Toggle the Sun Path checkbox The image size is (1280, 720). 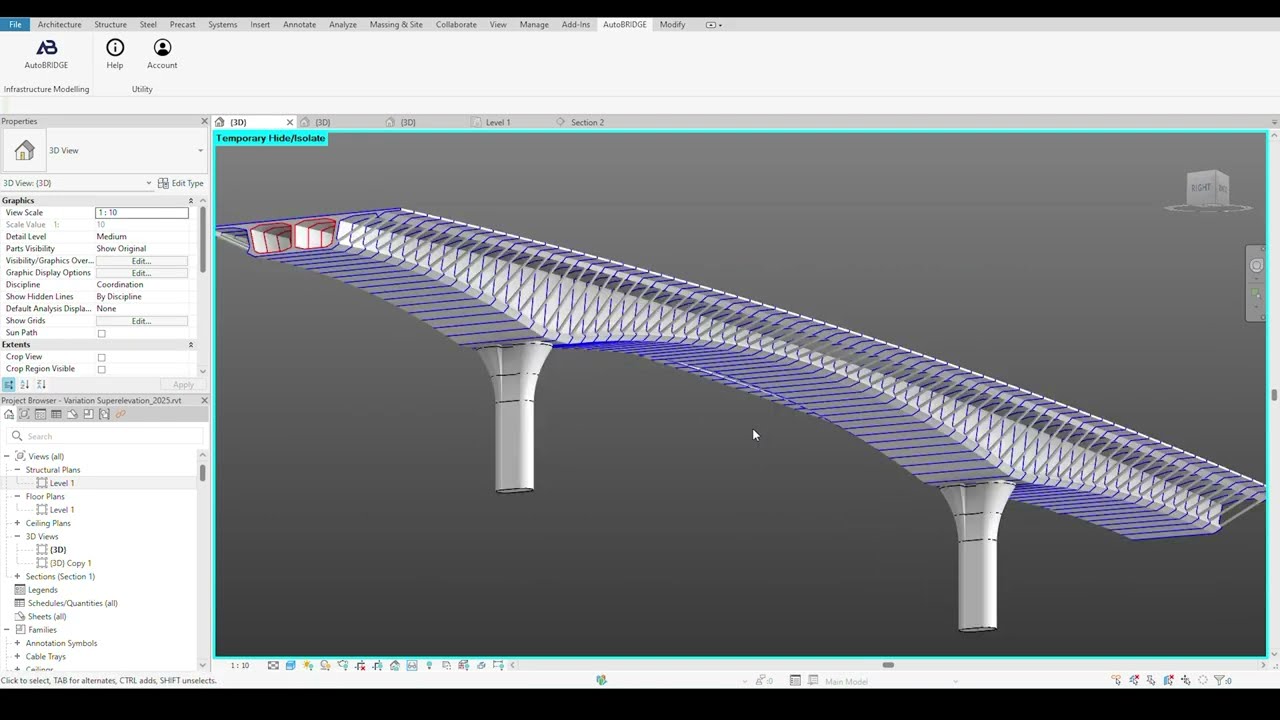point(101,333)
